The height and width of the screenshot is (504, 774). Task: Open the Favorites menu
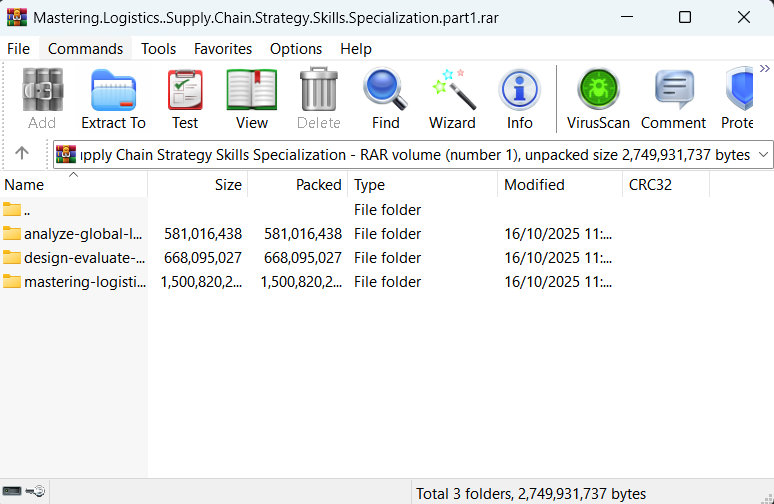click(x=223, y=48)
